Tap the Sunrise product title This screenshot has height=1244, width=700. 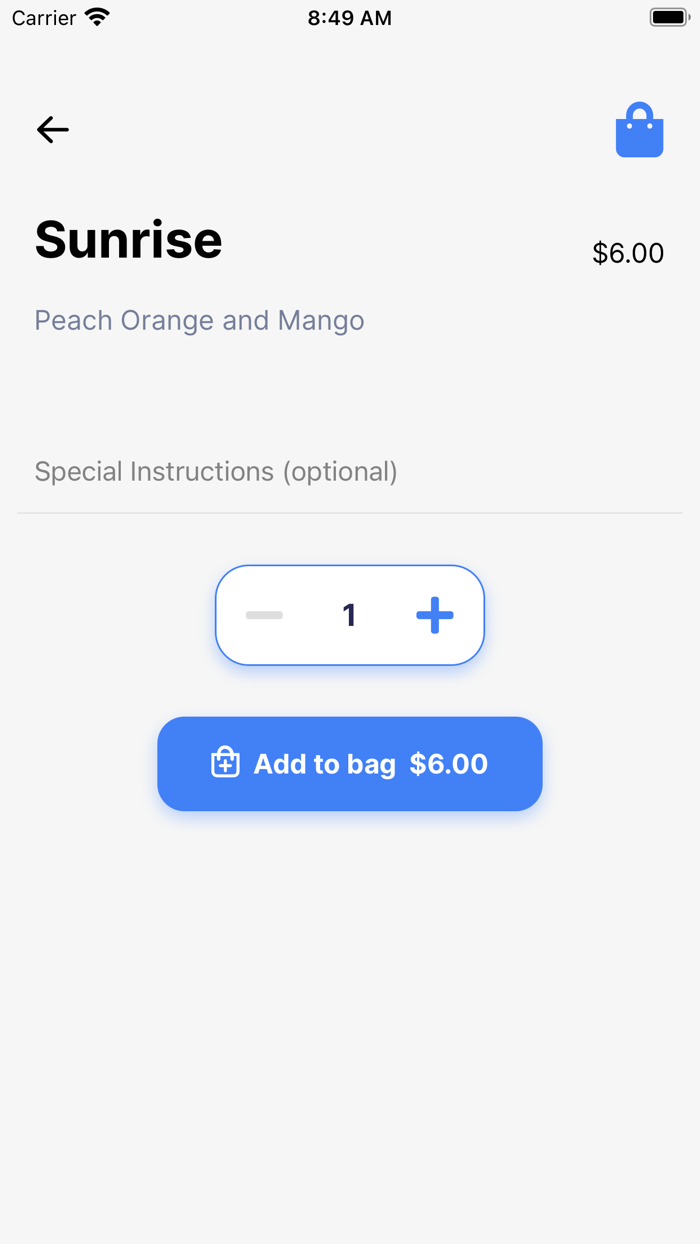pyautogui.click(x=129, y=240)
